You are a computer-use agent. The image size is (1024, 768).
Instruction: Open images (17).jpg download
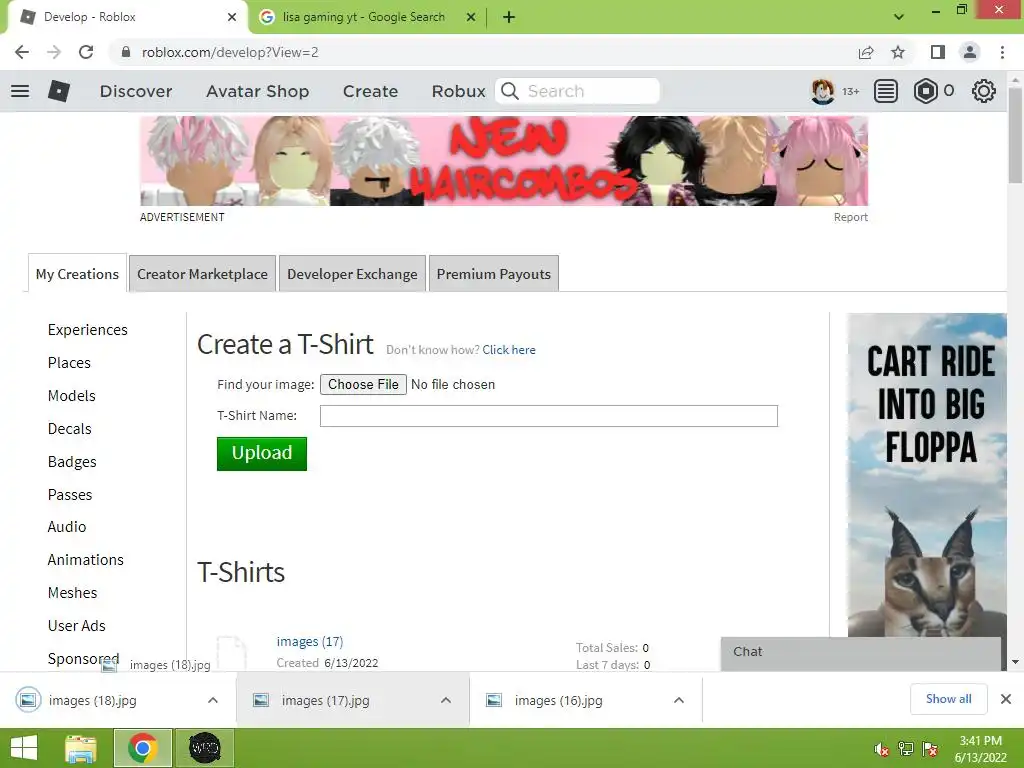pyautogui.click(x=325, y=701)
